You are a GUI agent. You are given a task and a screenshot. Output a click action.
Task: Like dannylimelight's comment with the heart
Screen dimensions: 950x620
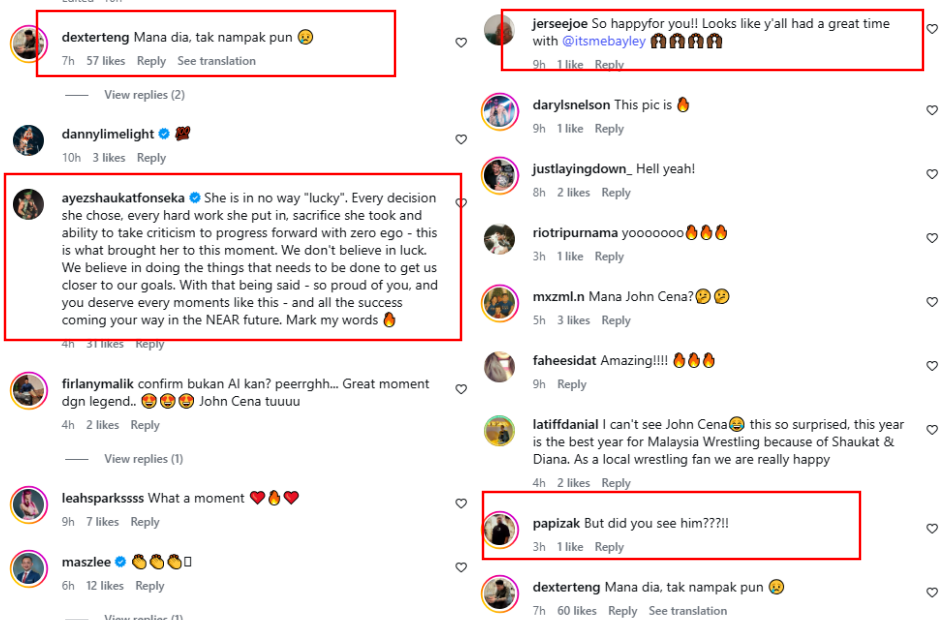tap(461, 139)
